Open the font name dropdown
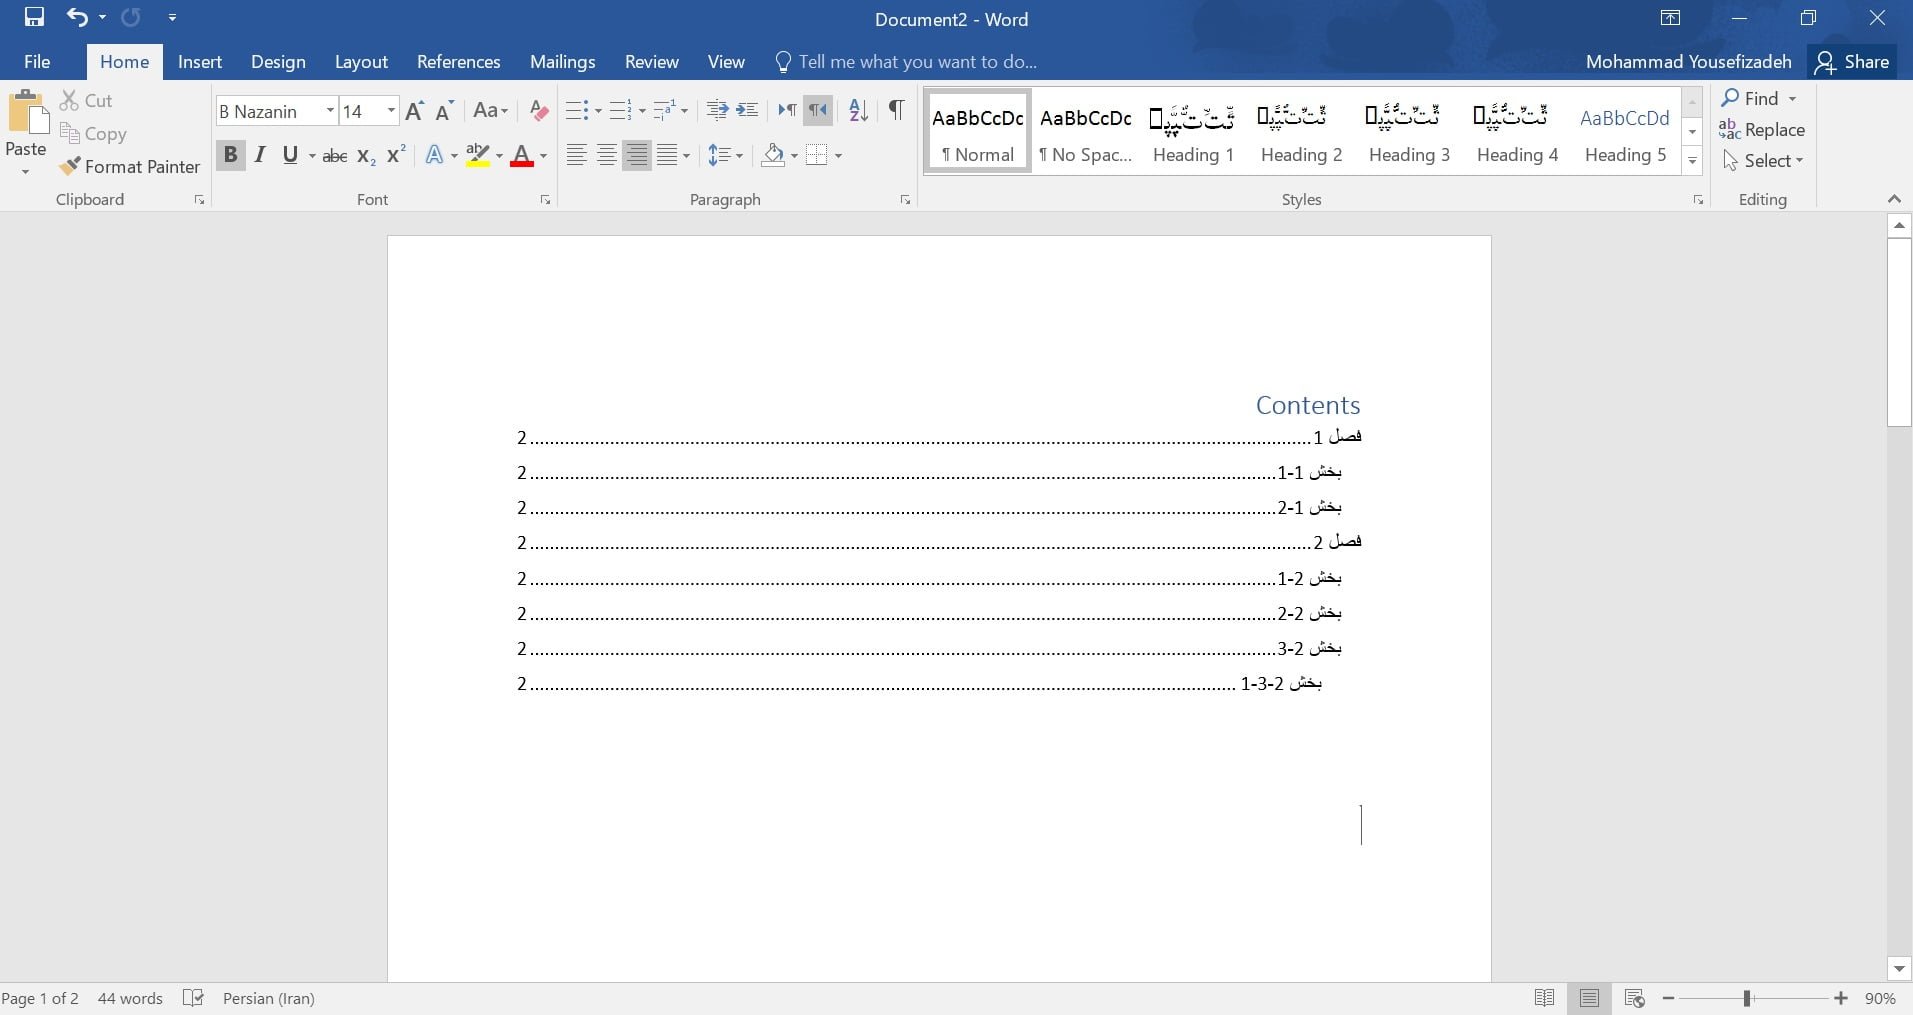 click(330, 111)
